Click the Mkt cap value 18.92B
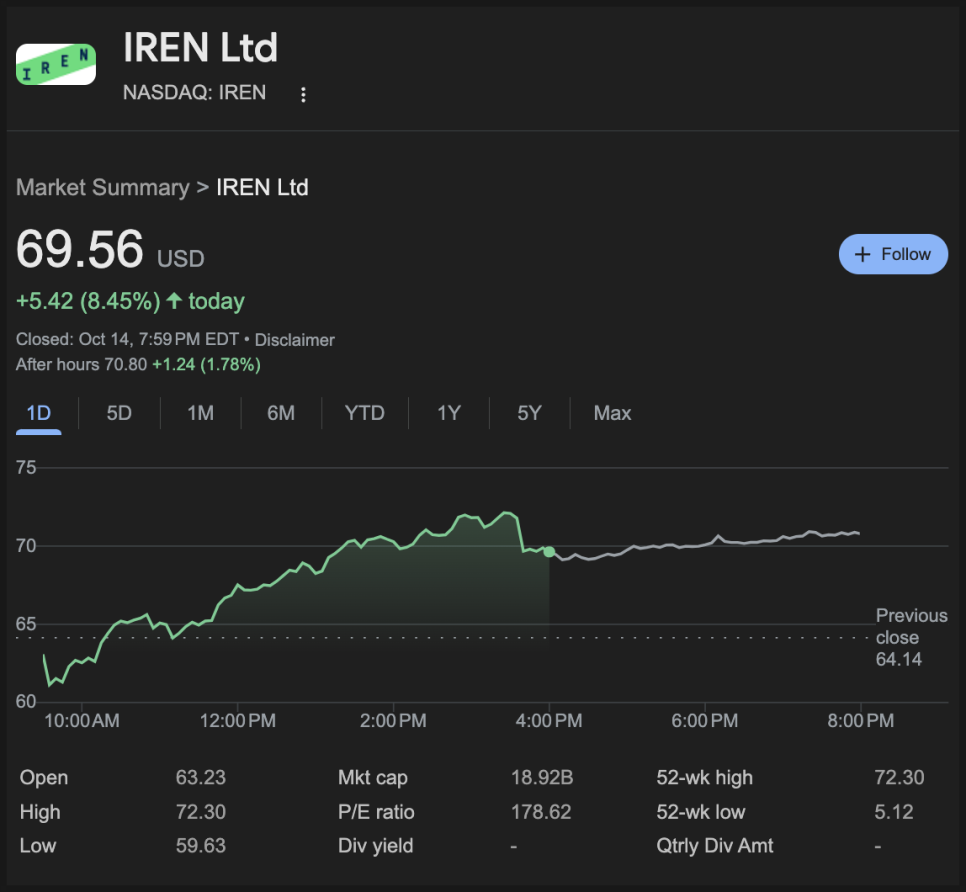Image resolution: width=966 pixels, height=892 pixels. [x=541, y=778]
